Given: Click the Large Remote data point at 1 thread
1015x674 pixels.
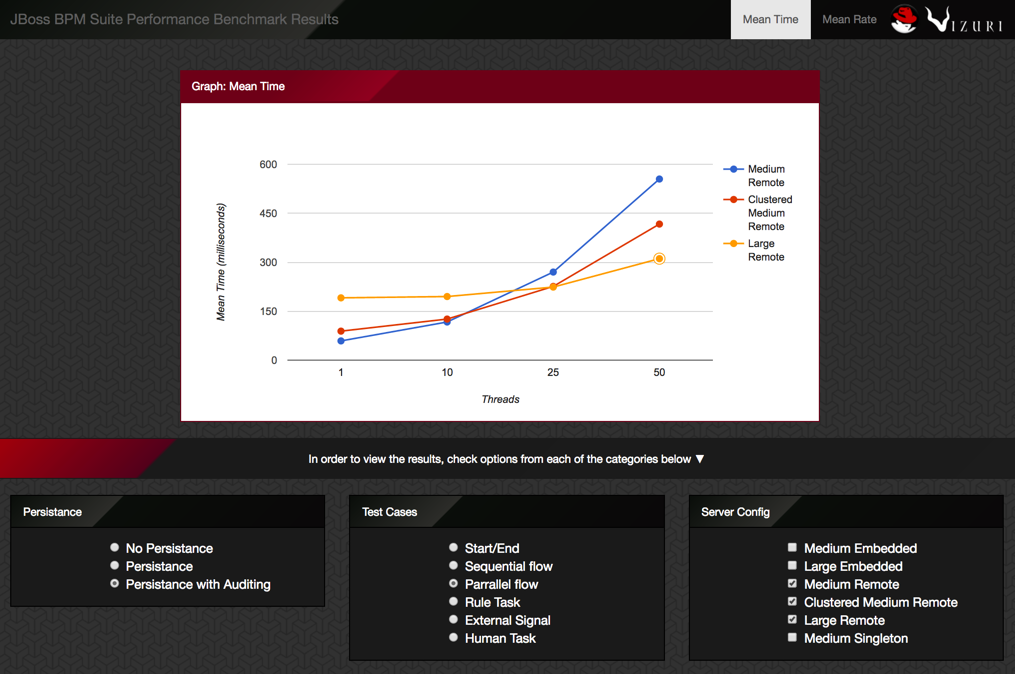Looking at the screenshot, I should tap(341, 298).
